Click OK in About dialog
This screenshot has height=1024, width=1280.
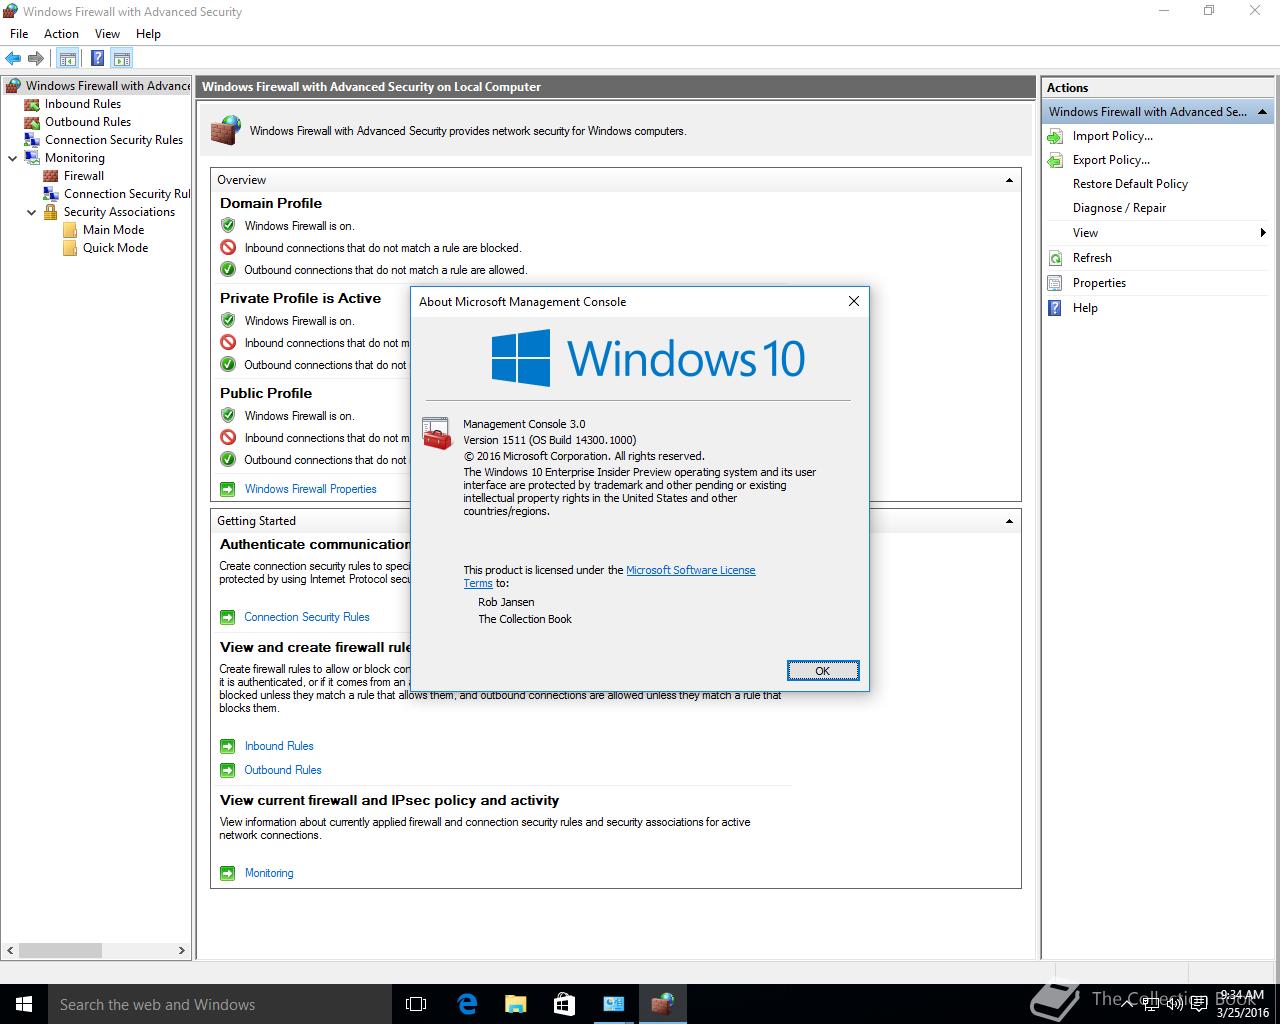[x=822, y=671]
